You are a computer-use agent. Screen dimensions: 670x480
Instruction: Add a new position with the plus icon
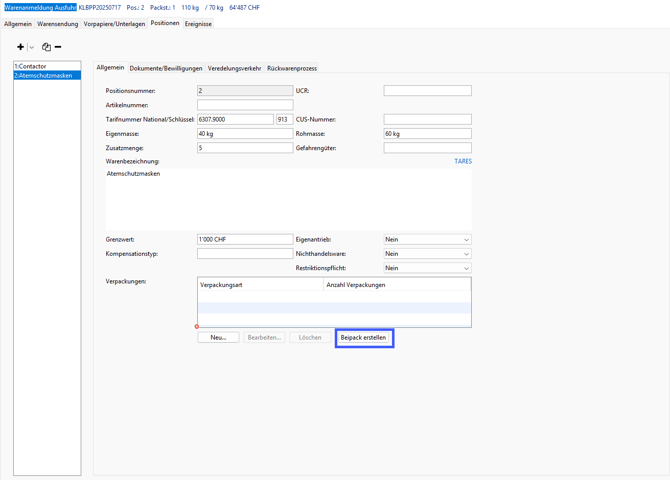20,47
